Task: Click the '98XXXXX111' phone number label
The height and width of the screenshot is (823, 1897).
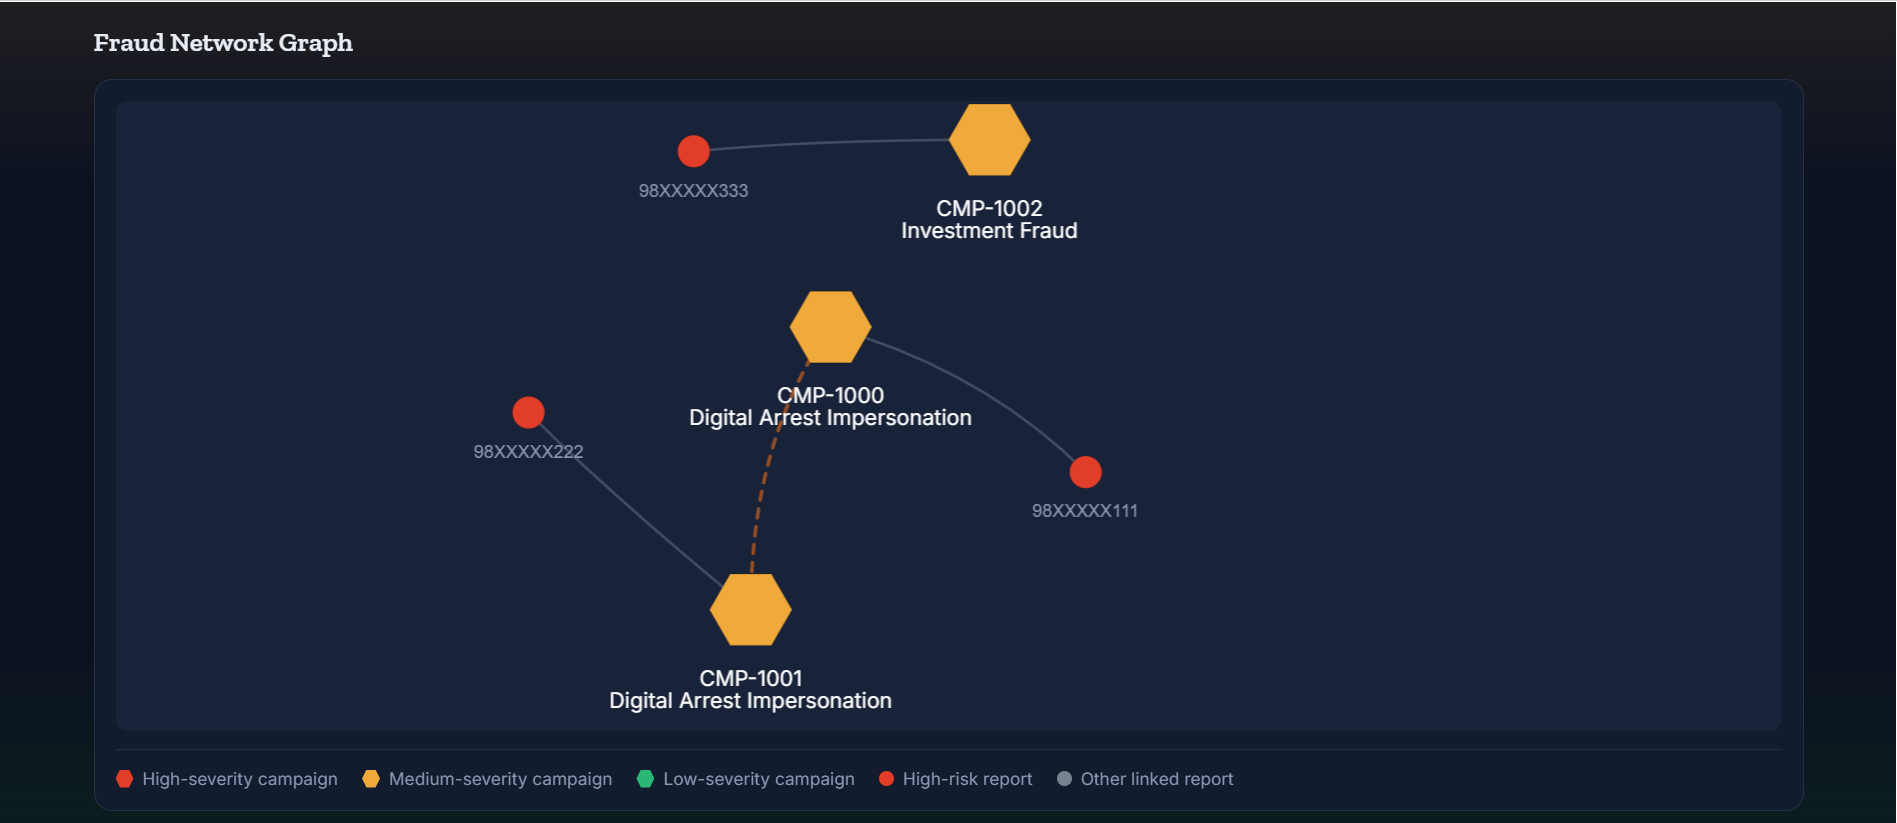Action: coord(1085,511)
